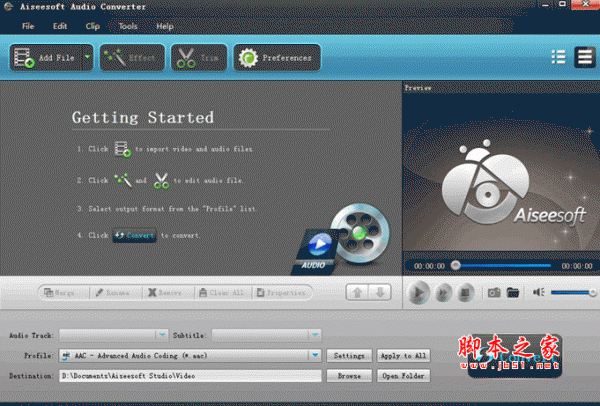Browse for destination folder
The image size is (600, 406).
point(349,376)
